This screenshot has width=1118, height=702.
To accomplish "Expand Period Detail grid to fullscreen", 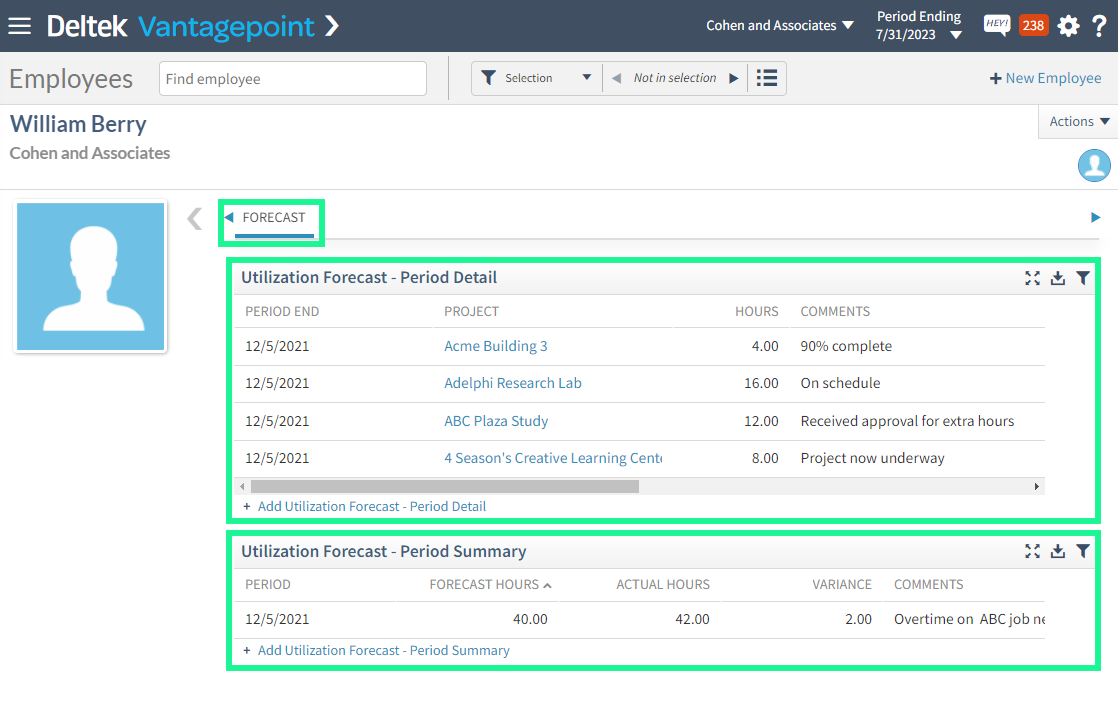I will [1032, 278].
